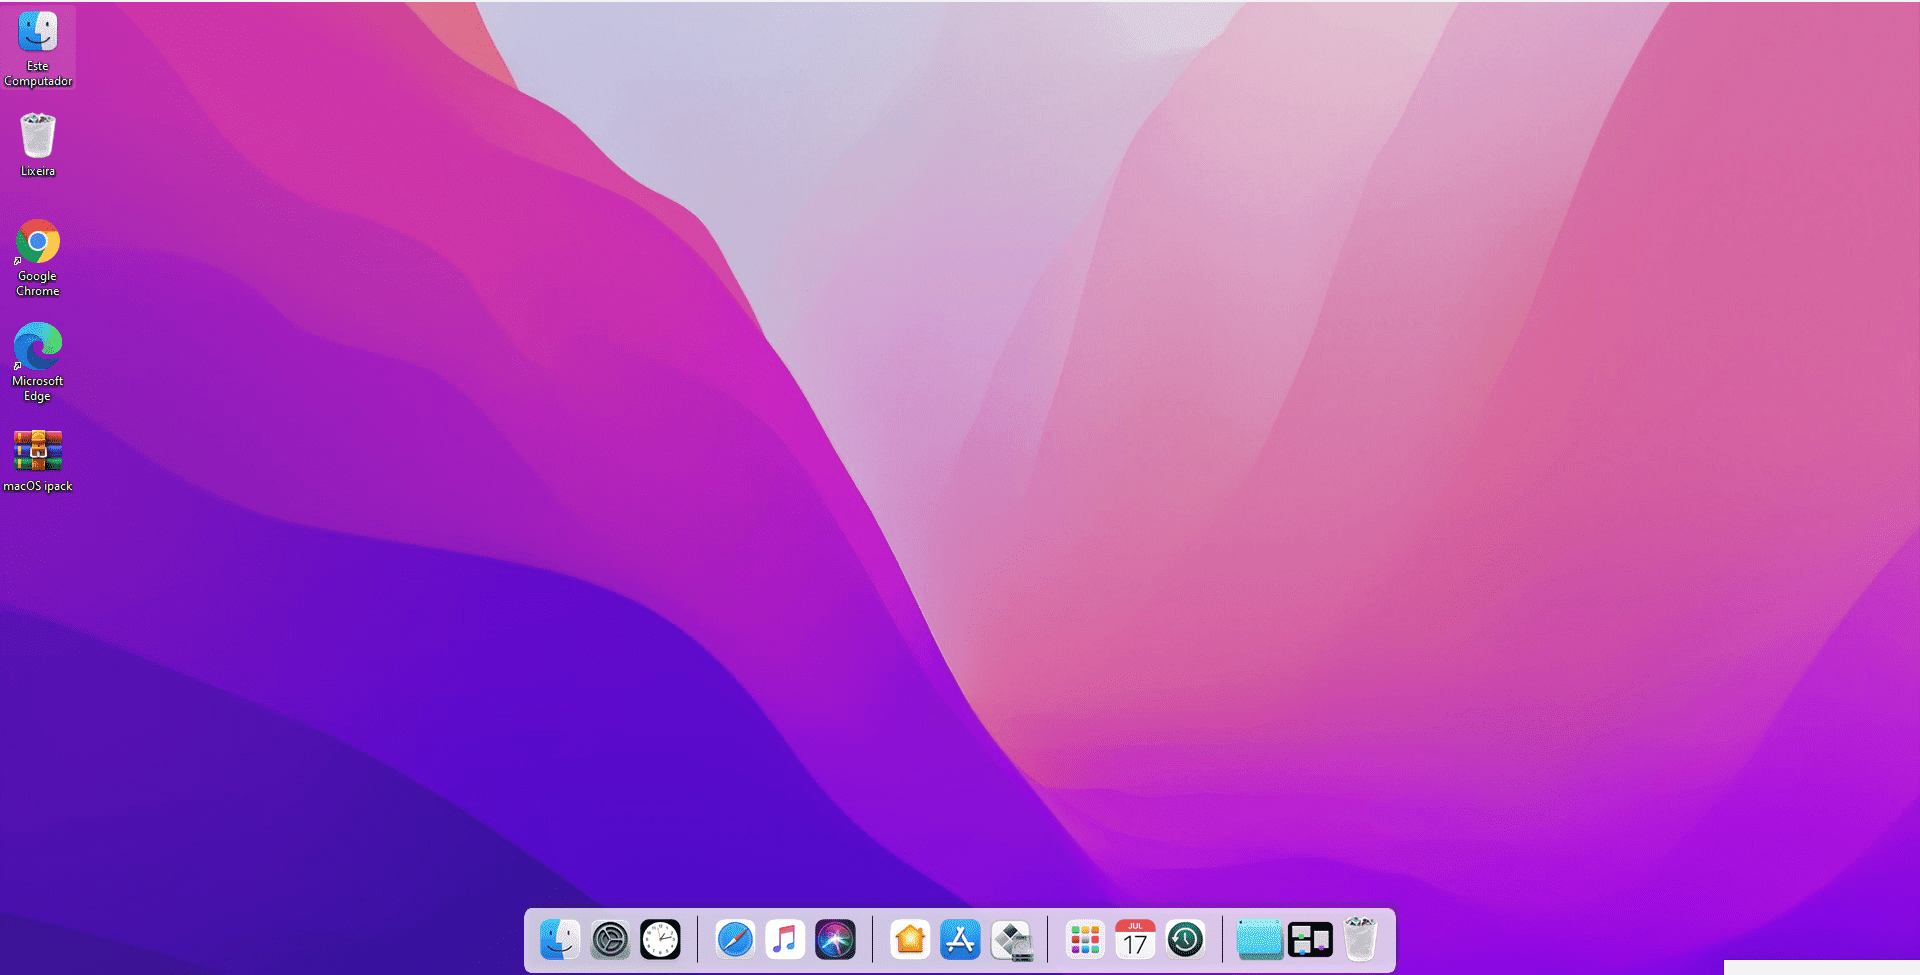Open the blue desktop folder in dock
The height and width of the screenshot is (975, 1920).
(x=1260, y=940)
